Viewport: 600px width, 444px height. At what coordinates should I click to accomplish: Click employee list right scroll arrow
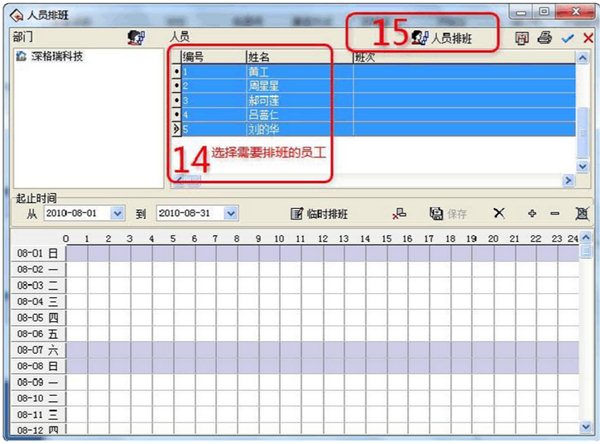[x=568, y=180]
